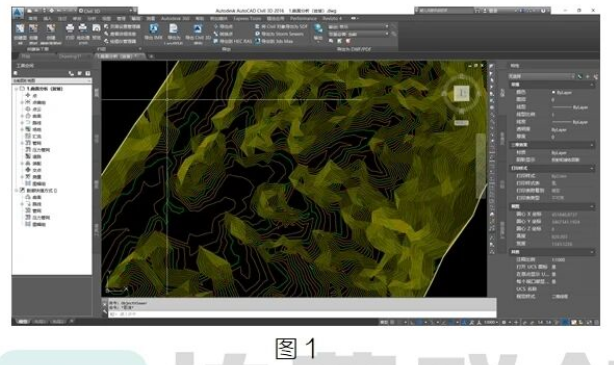The image size is (614, 365).
Task: Click 导出为 Storm Sewers command
Action: [279, 34]
